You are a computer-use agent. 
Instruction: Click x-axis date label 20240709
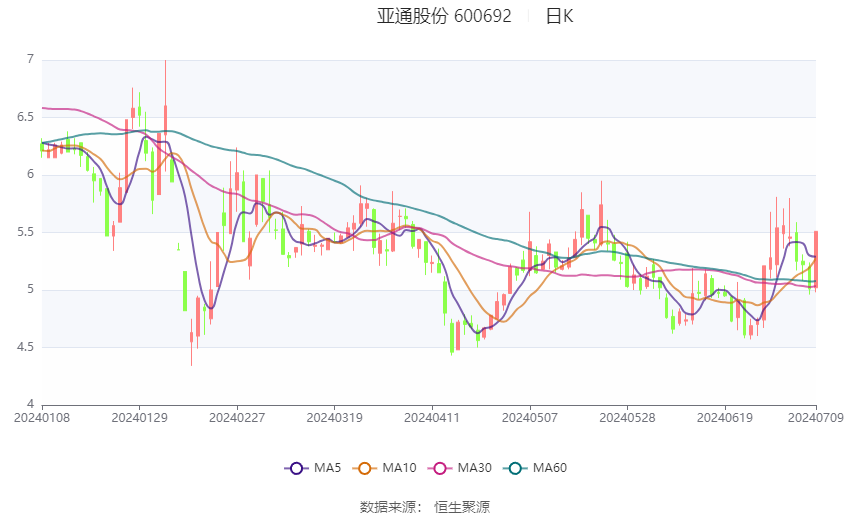816,418
